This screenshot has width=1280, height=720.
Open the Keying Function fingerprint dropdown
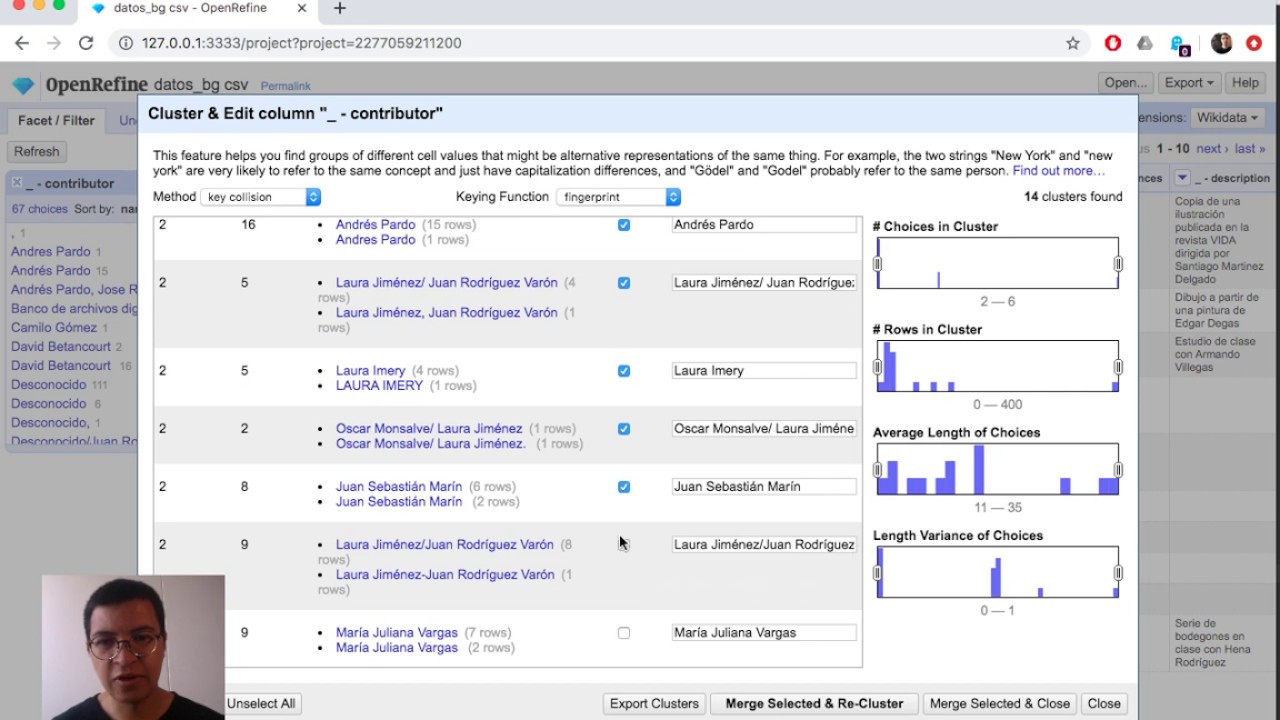click(x=618, y=197)
